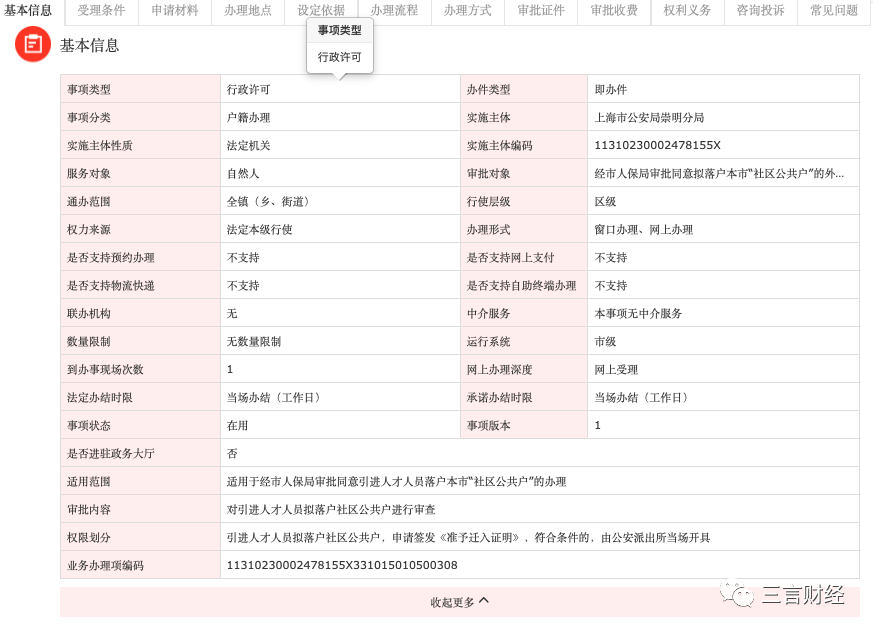Image resolution: width=873 pixels, height=633 pixels.
Task: Click the 无 value for 联办机构
Action: click(232, 313)
